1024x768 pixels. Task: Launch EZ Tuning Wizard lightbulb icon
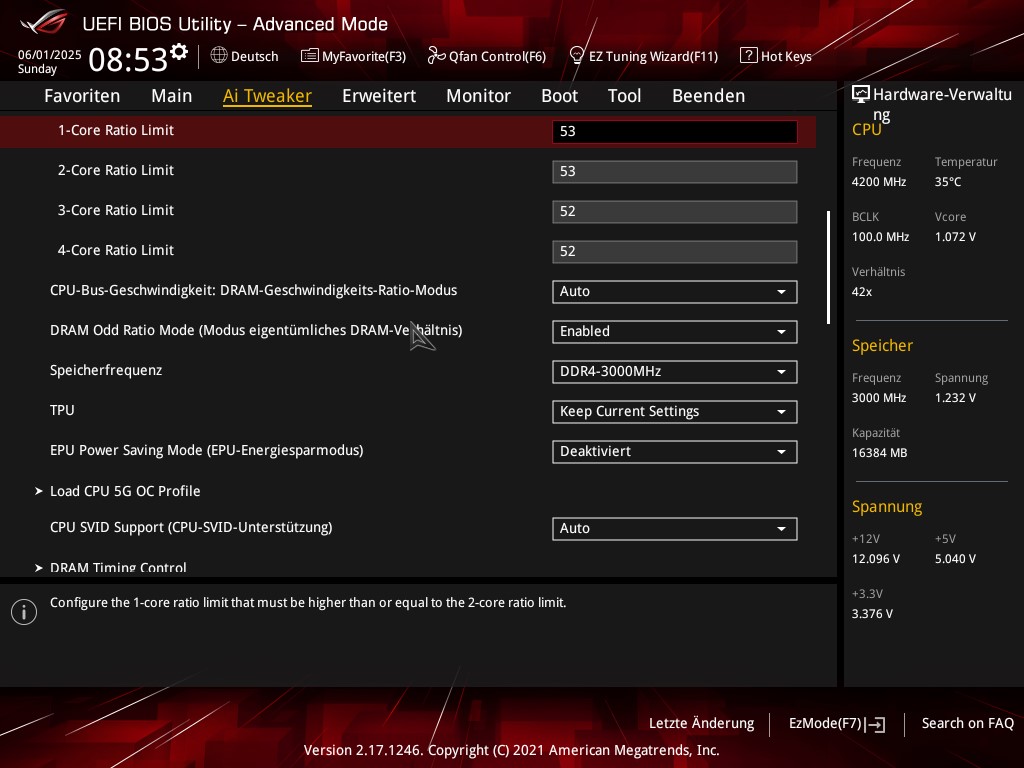click(576, 56)
